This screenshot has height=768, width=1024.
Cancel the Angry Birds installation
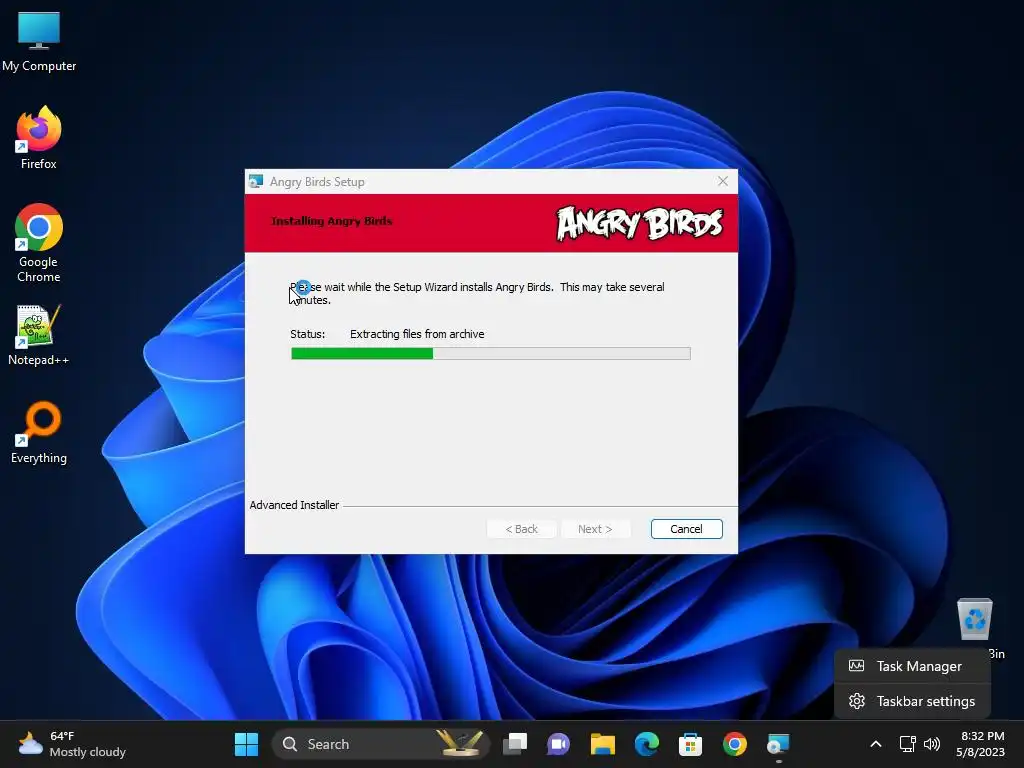click(x=686, y=529)
